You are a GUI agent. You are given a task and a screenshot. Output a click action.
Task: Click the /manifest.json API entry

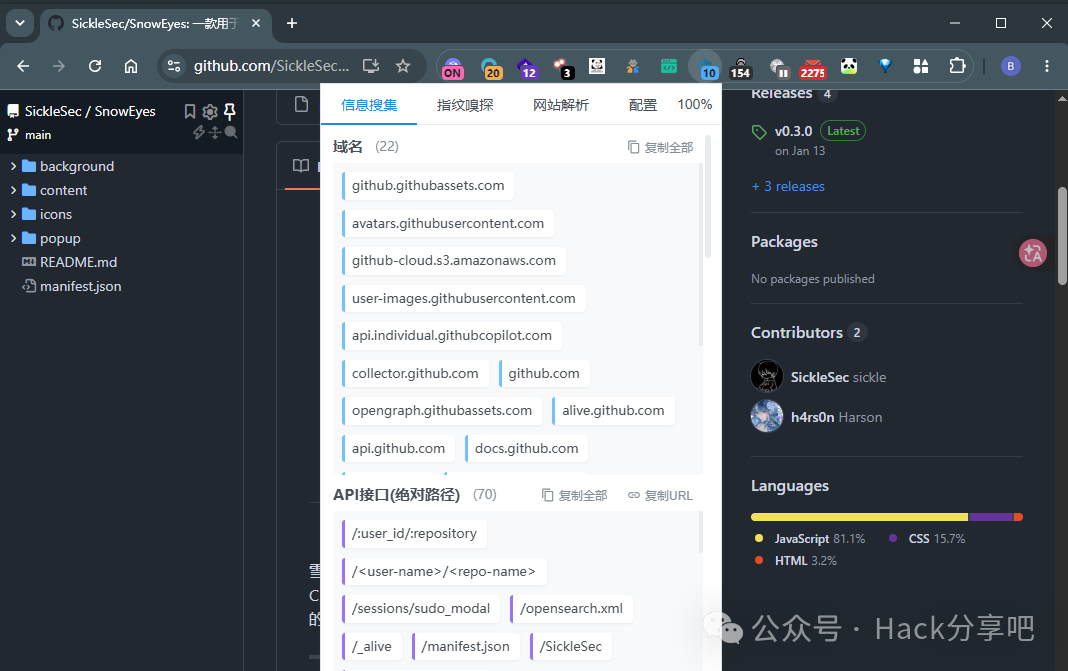[x=465, y=646]
